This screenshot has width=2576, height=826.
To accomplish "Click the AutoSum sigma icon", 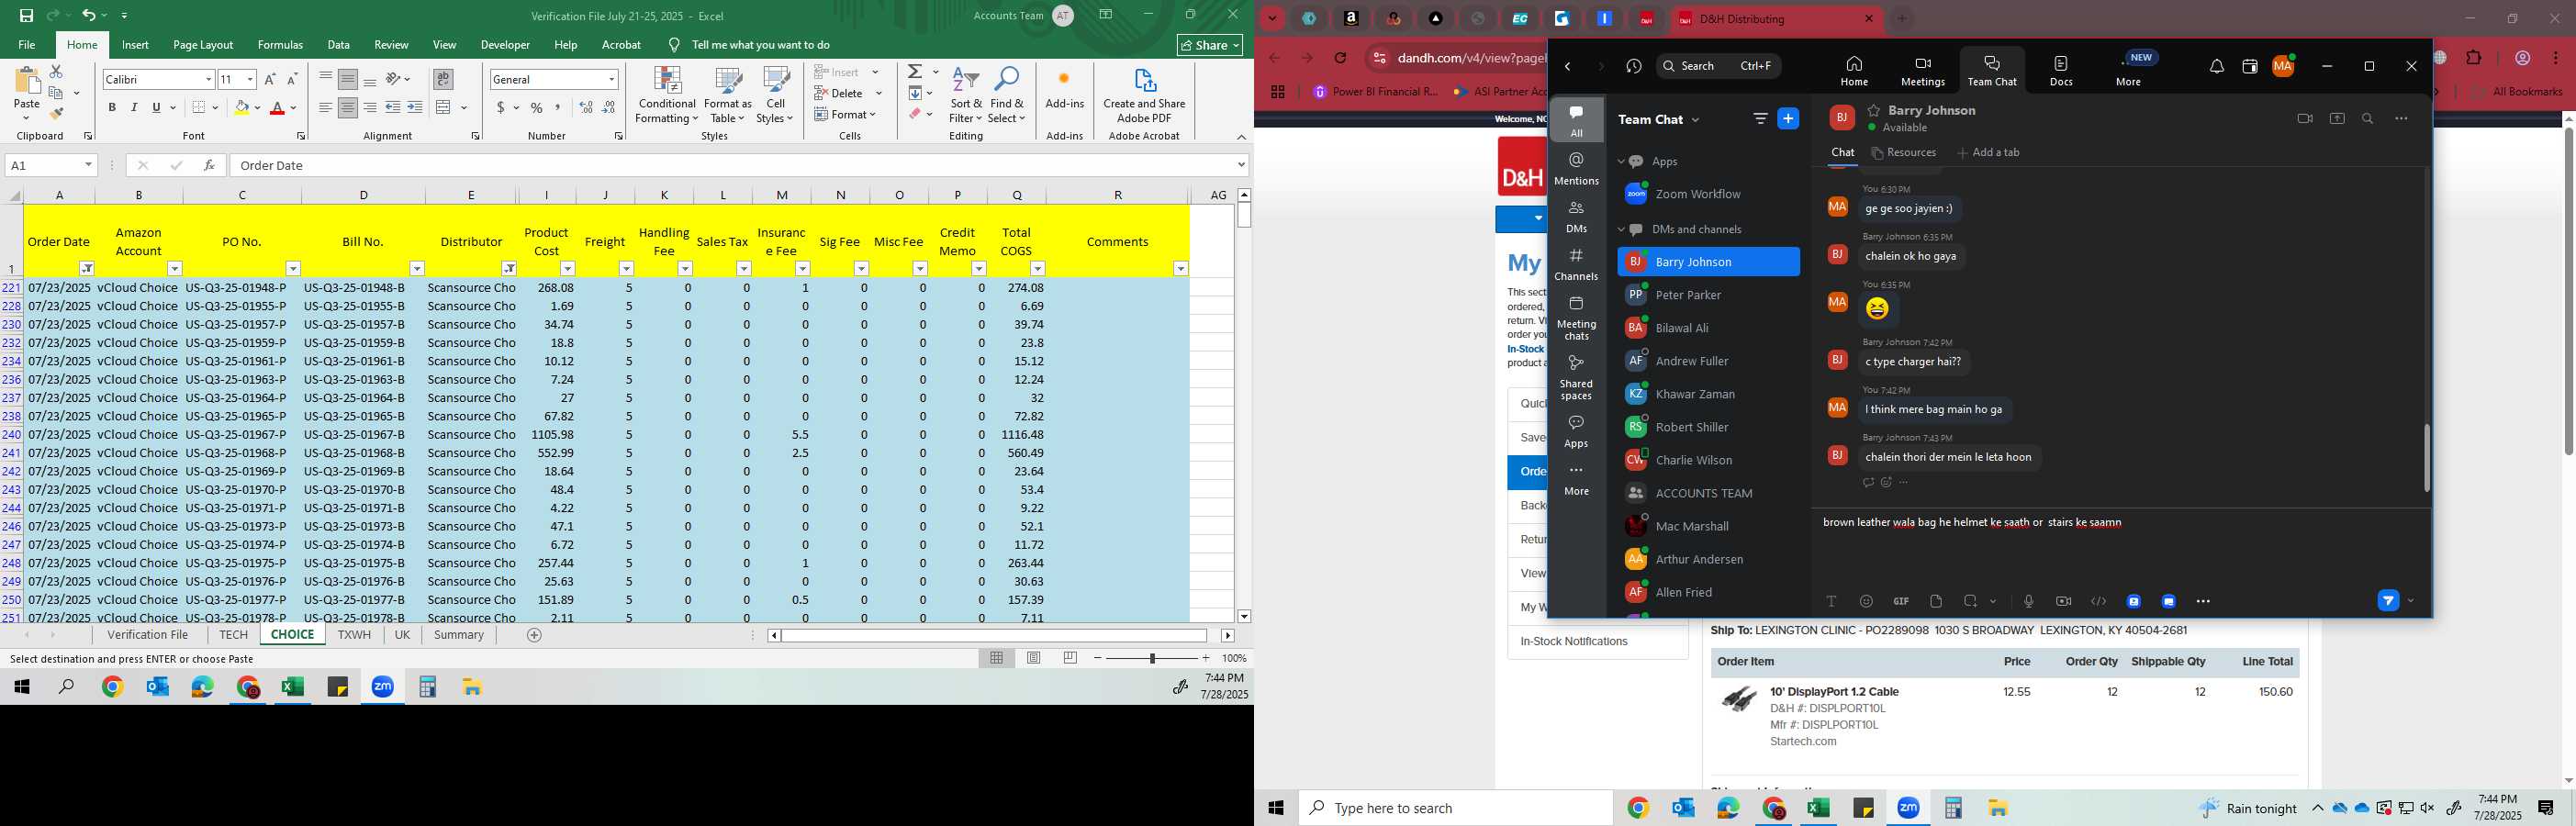I will tap(915, 72).
